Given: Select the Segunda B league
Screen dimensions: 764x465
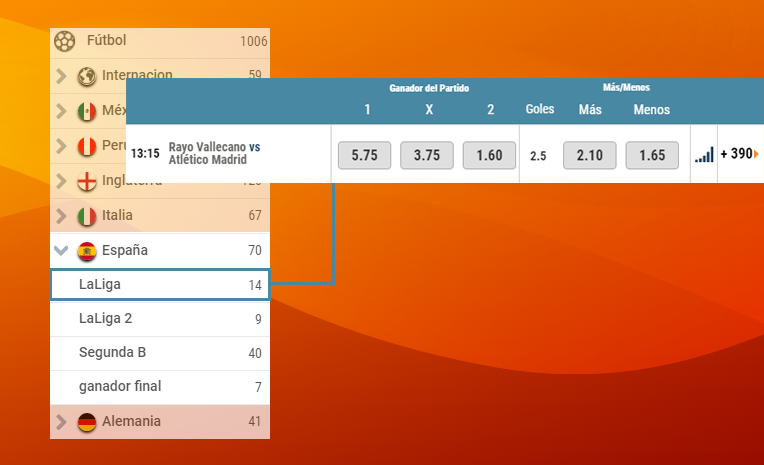Looking at the screenshot, I should 160,353.
